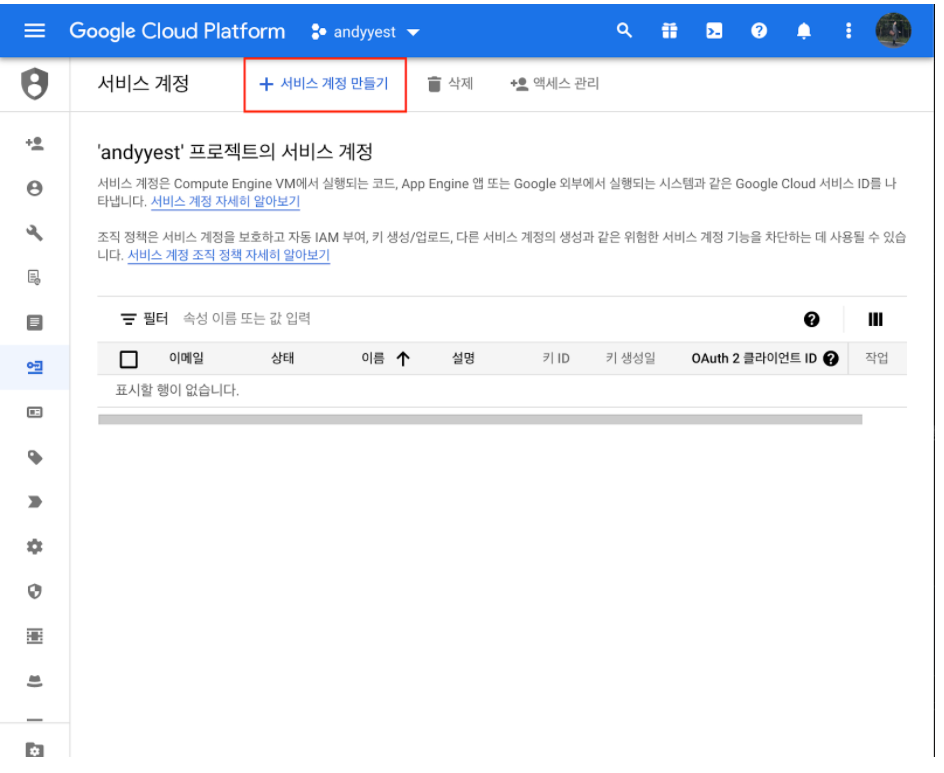
Task: Open the identity person-circle sidebar icon
Action: coord(35,188)
